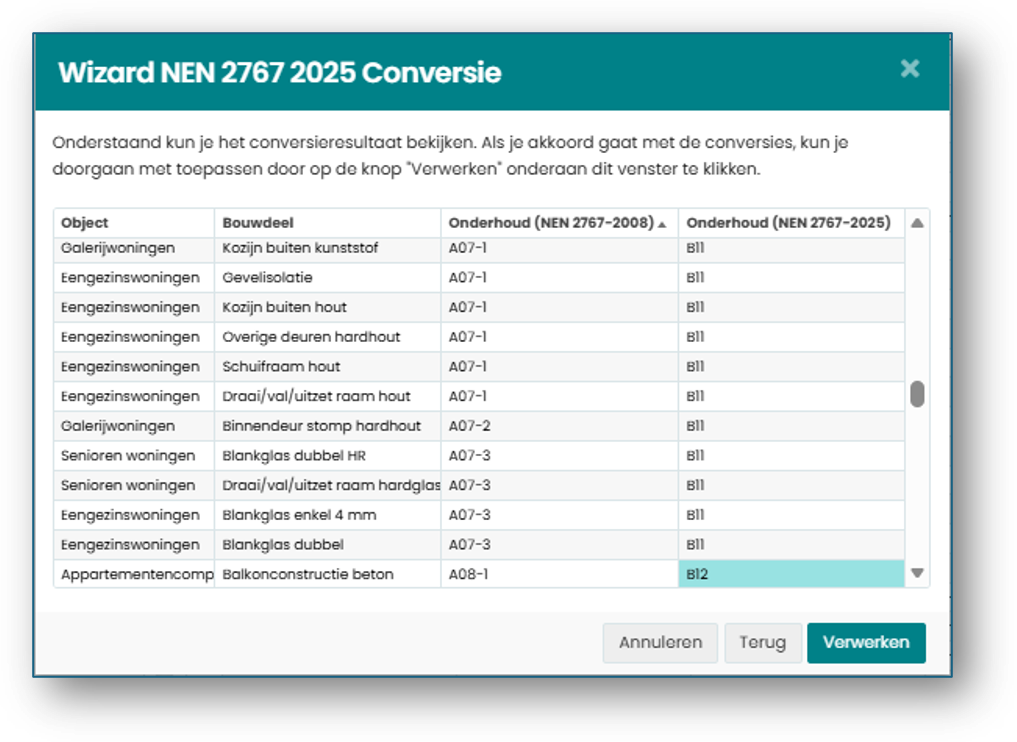Click the 'Appartementencomp' object cell
The height and width of the screenshot is (742, 1017).
[134, 575]
